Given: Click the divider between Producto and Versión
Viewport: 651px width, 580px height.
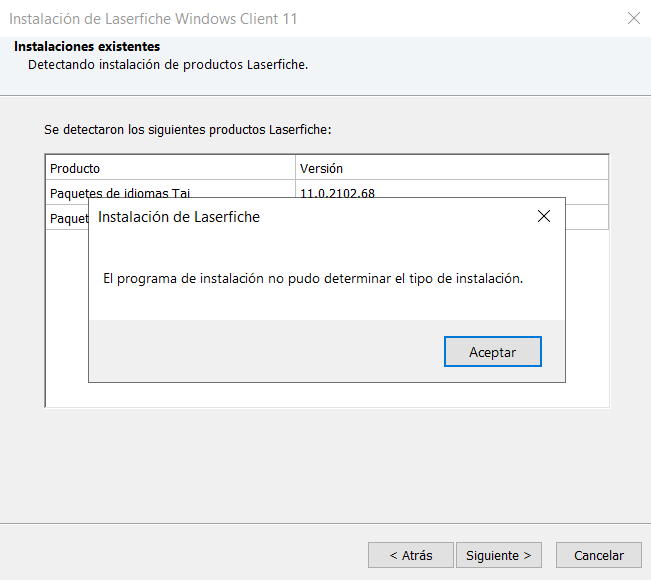Looking at the screenshot, I should [296, 168].
